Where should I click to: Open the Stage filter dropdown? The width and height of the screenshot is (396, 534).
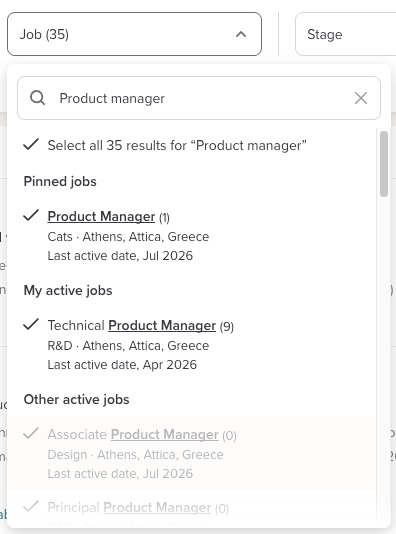[346, 34]
